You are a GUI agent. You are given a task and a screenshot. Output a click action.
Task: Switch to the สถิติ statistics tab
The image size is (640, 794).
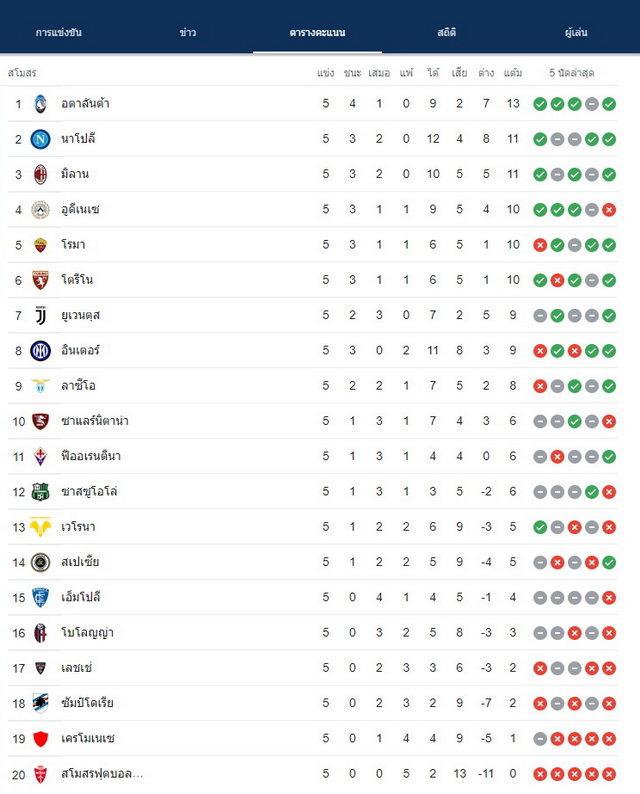point(447,32)
